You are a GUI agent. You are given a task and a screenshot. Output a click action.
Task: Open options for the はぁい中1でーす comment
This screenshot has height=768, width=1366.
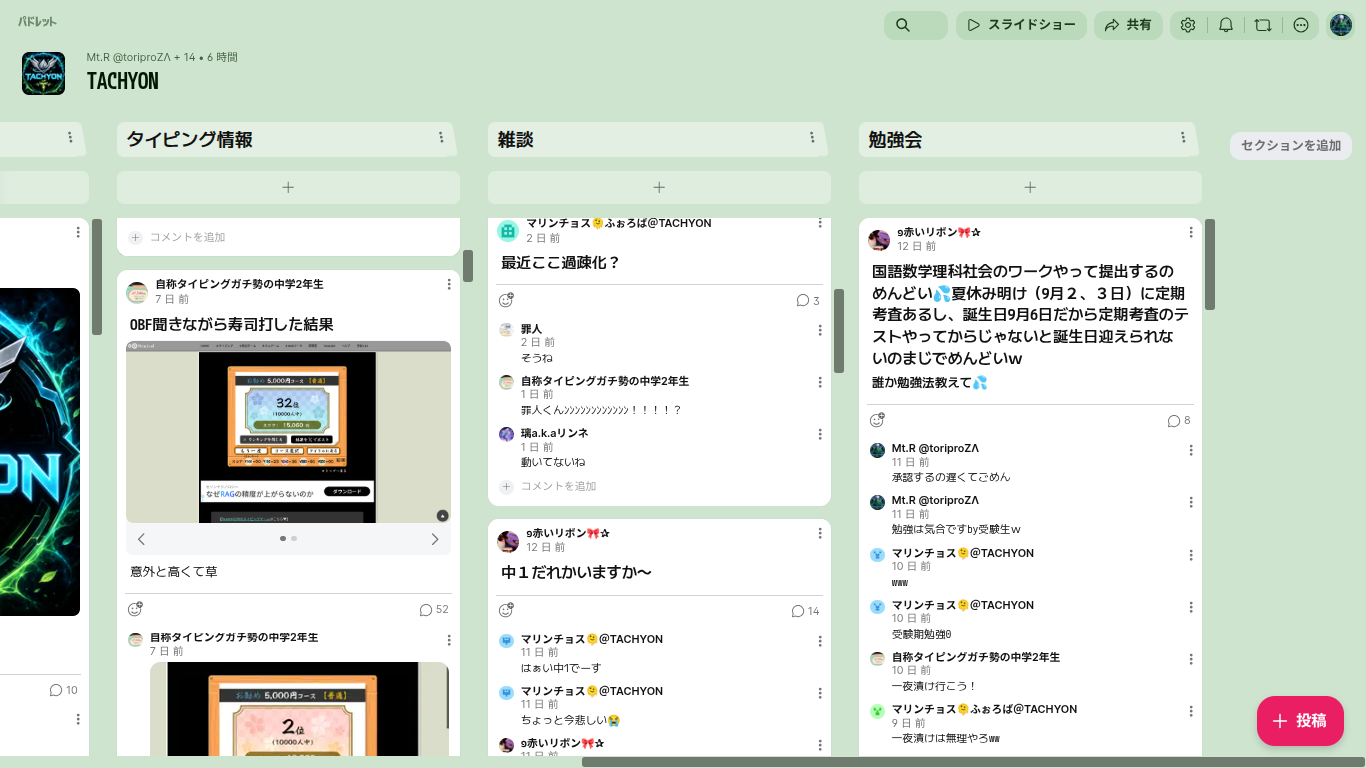click(x=820, y=641)
